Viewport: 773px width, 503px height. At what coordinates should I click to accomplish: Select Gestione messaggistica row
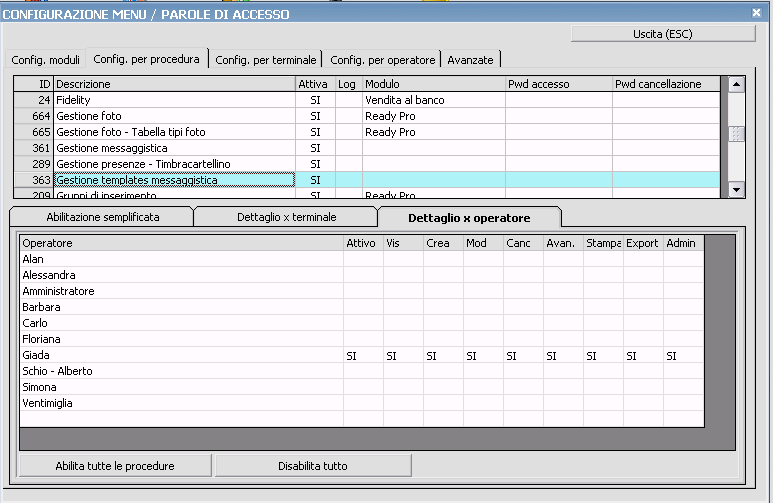point(366,148)
